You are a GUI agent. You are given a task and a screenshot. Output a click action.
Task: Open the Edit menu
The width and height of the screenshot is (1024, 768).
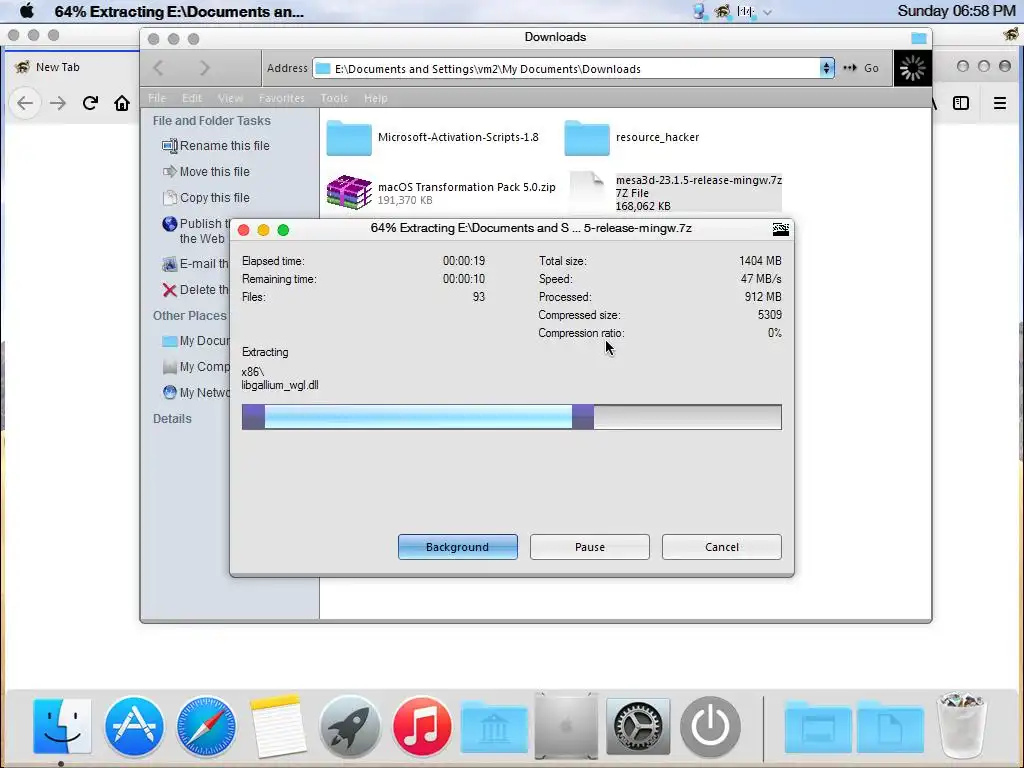click(191, 98)
